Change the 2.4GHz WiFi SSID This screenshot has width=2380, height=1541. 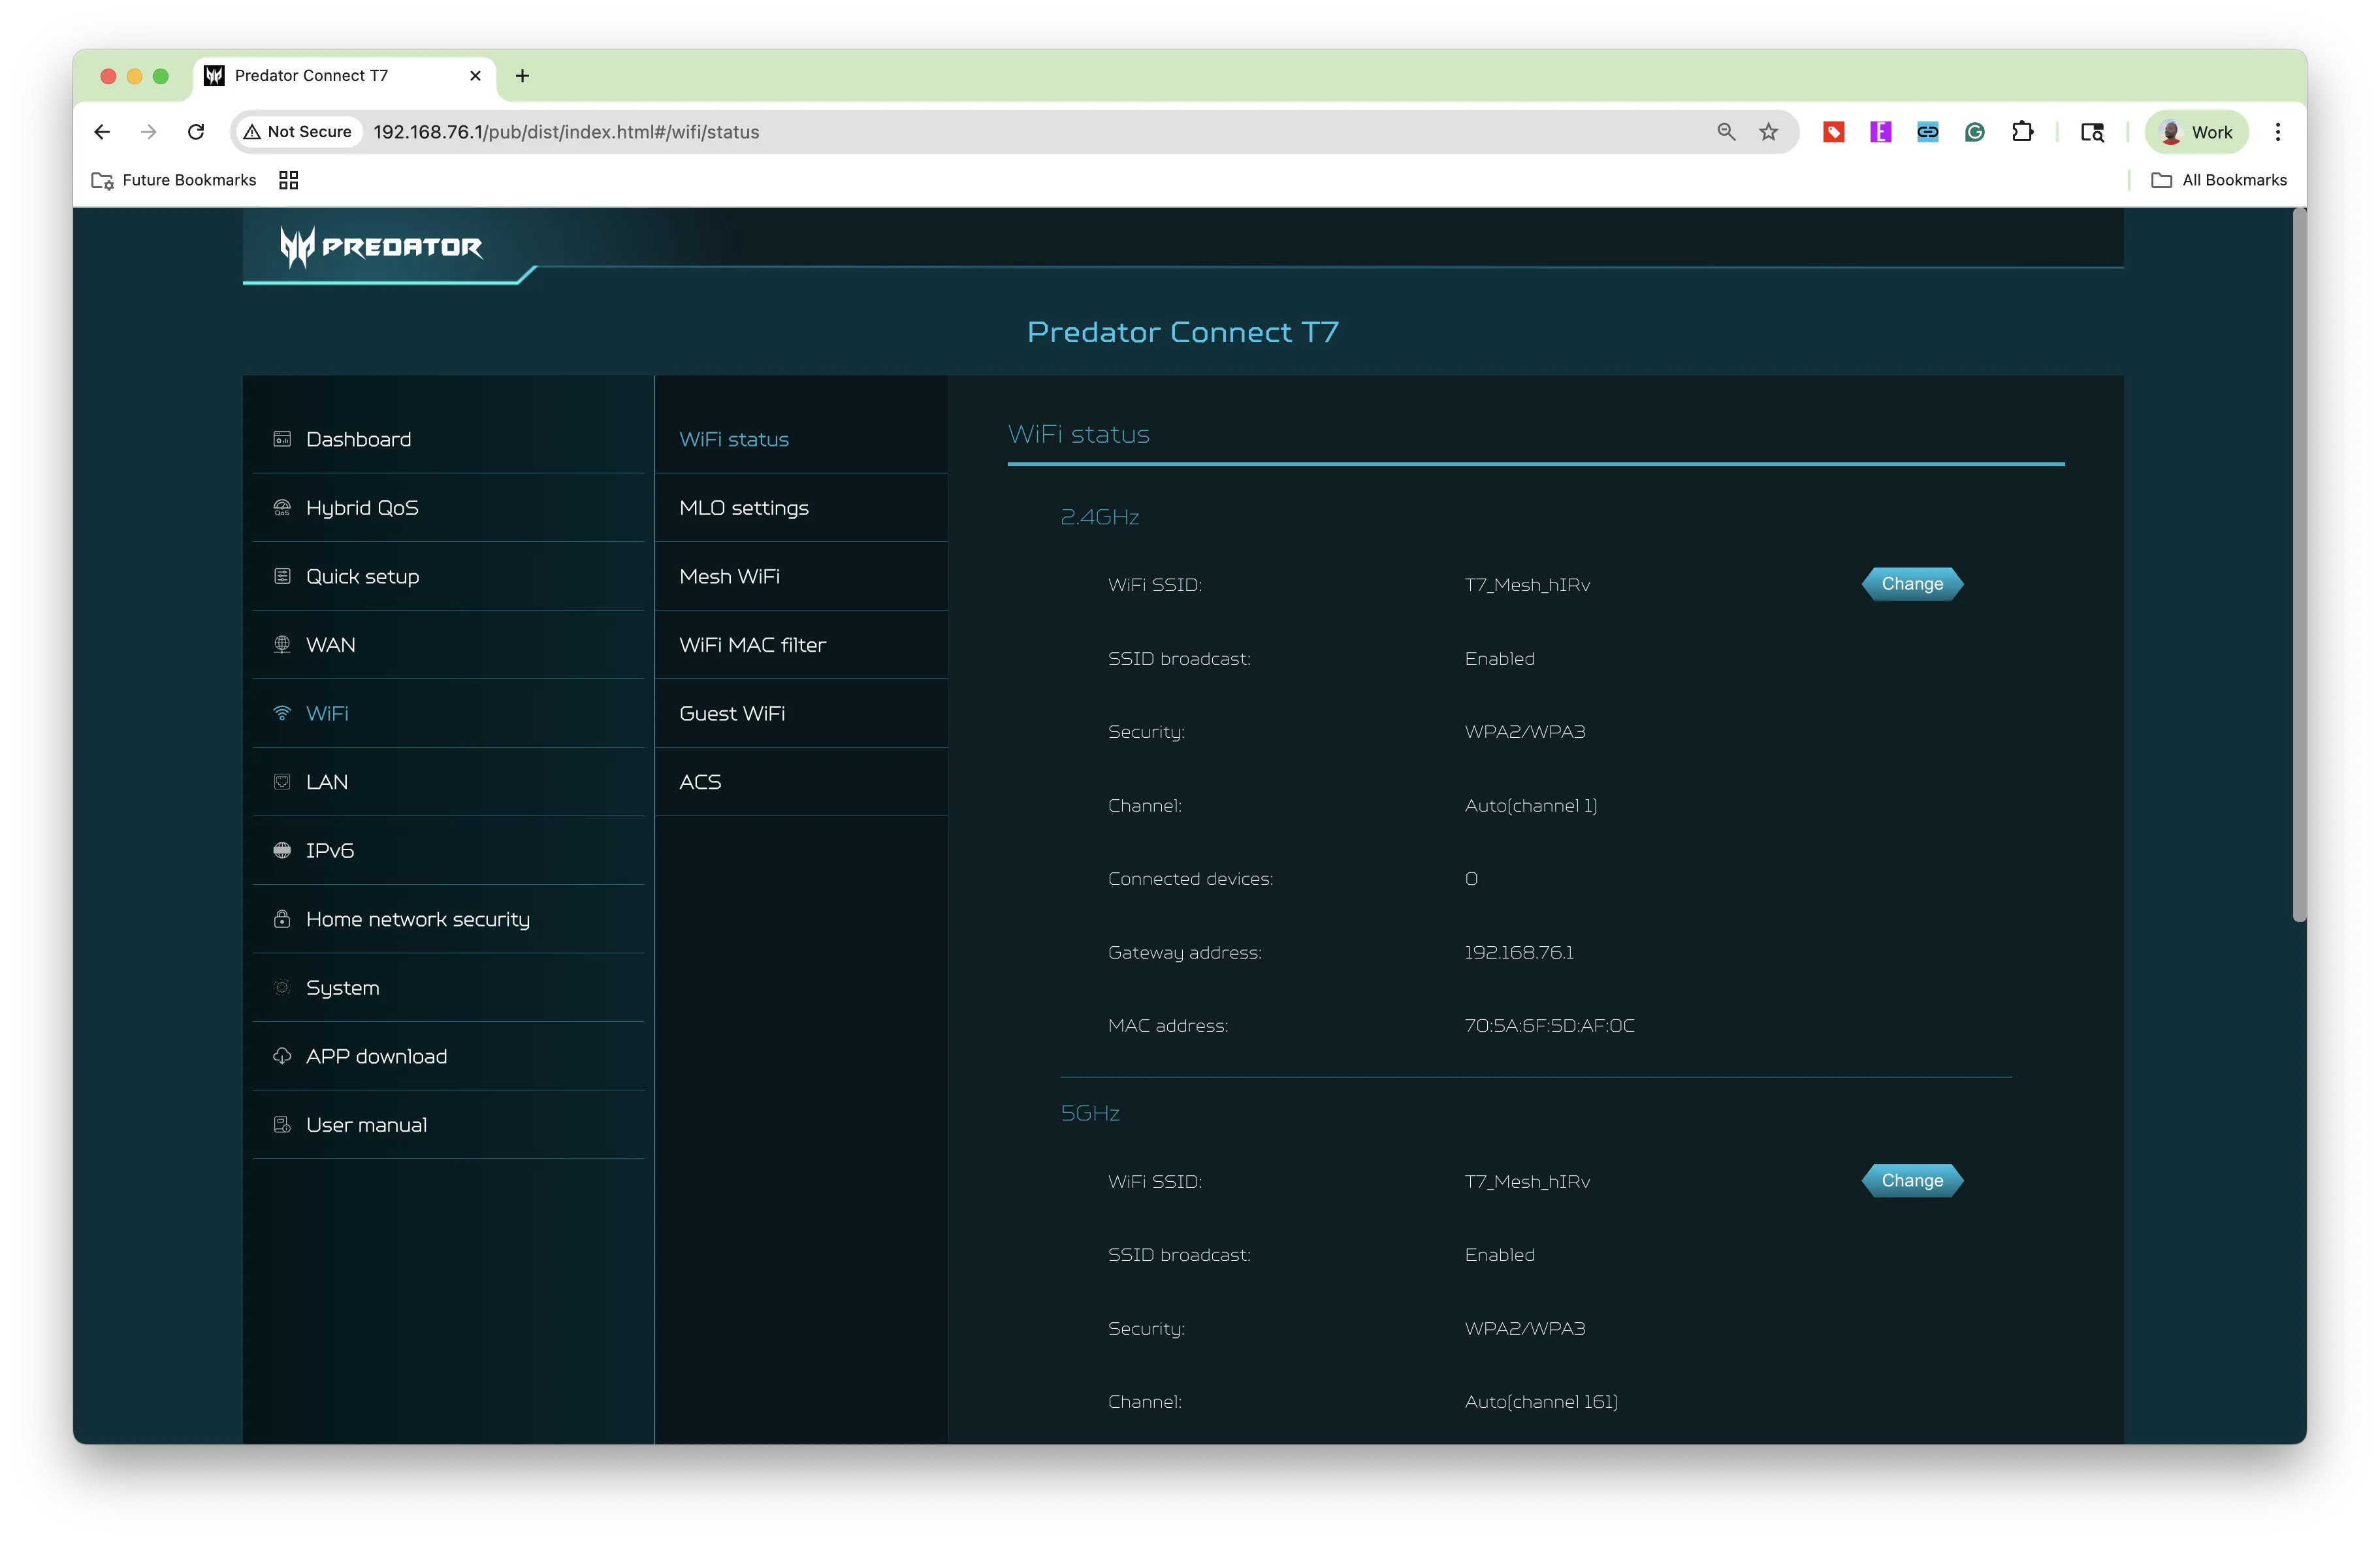coord(1912,584)
